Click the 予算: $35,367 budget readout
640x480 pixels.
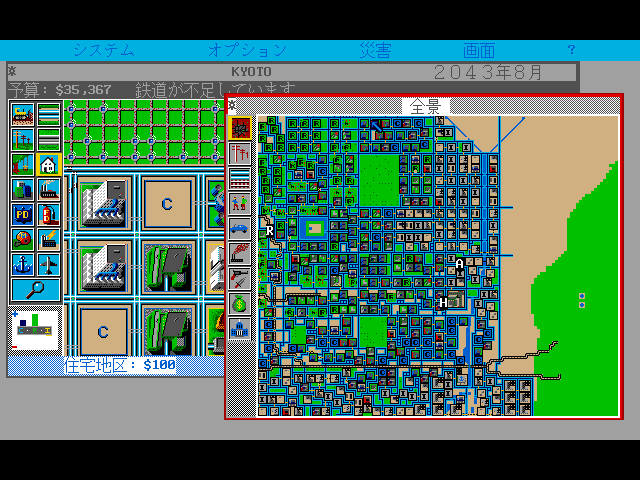[60, 90]
